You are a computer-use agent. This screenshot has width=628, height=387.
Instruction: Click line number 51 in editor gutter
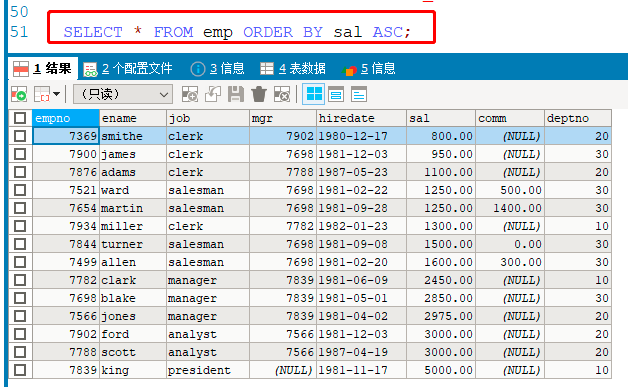tap(19, 32)
